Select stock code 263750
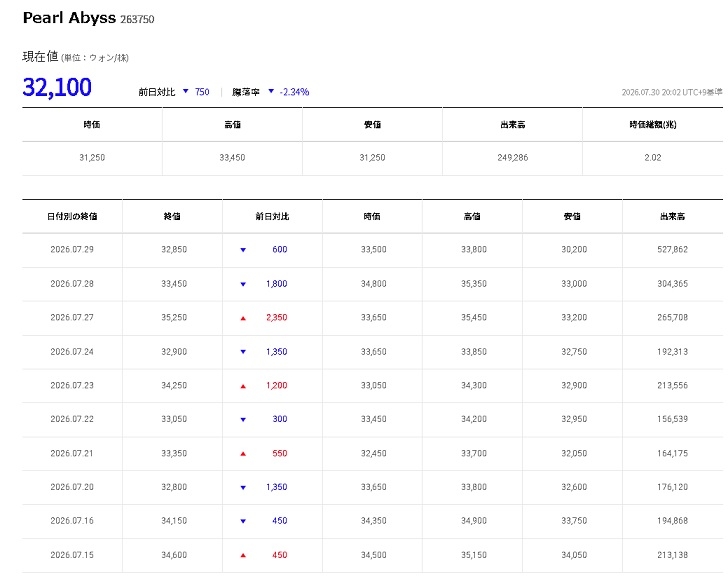Viewport: 728px width, 579px height. click(x=137, y=19)
